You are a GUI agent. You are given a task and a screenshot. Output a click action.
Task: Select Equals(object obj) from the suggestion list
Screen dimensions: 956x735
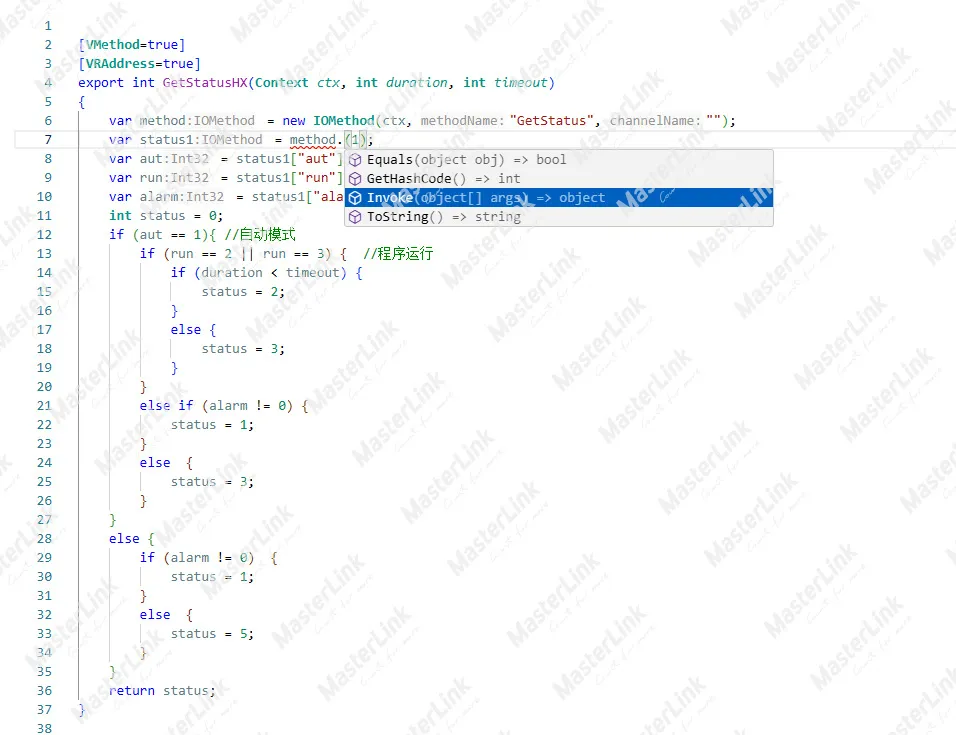point(466,160)
